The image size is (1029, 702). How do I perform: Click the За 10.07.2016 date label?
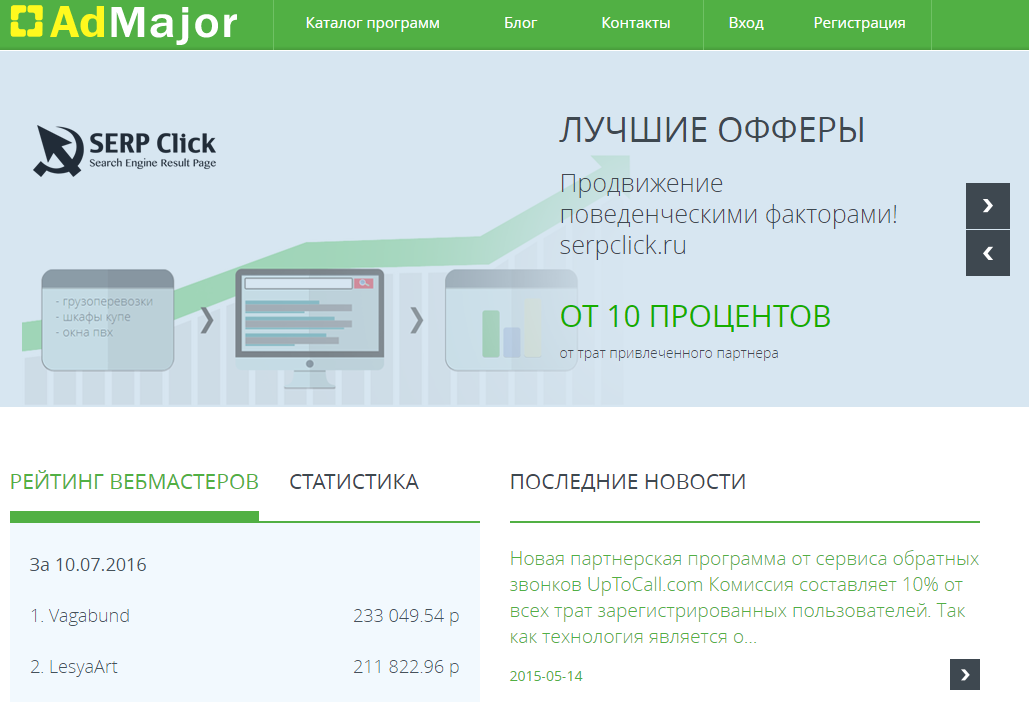tap(88, 564)
